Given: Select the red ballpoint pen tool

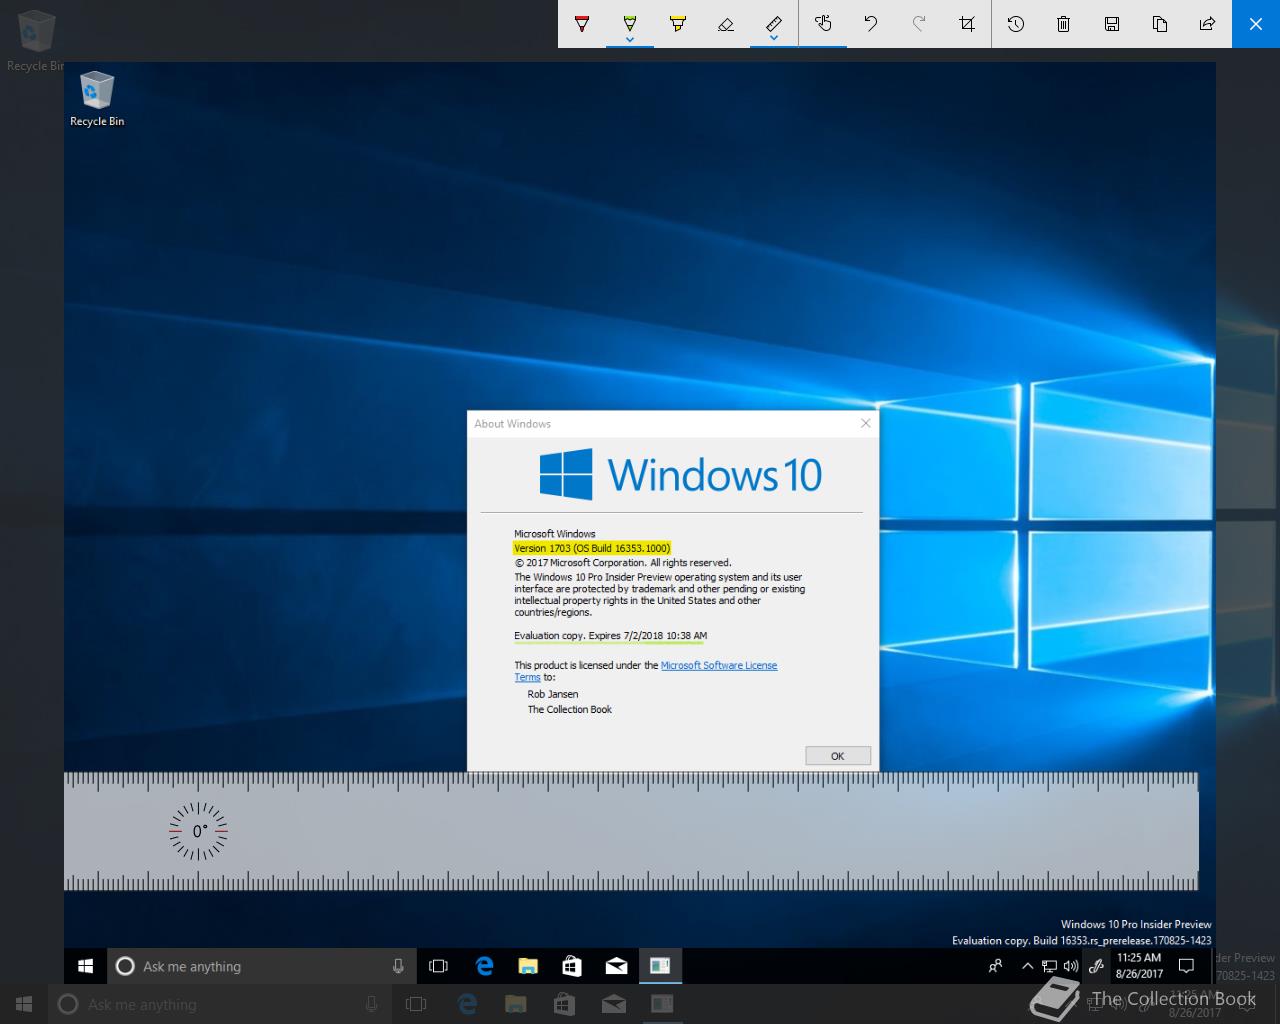Looking at the screenshot, I should [582, 24].
